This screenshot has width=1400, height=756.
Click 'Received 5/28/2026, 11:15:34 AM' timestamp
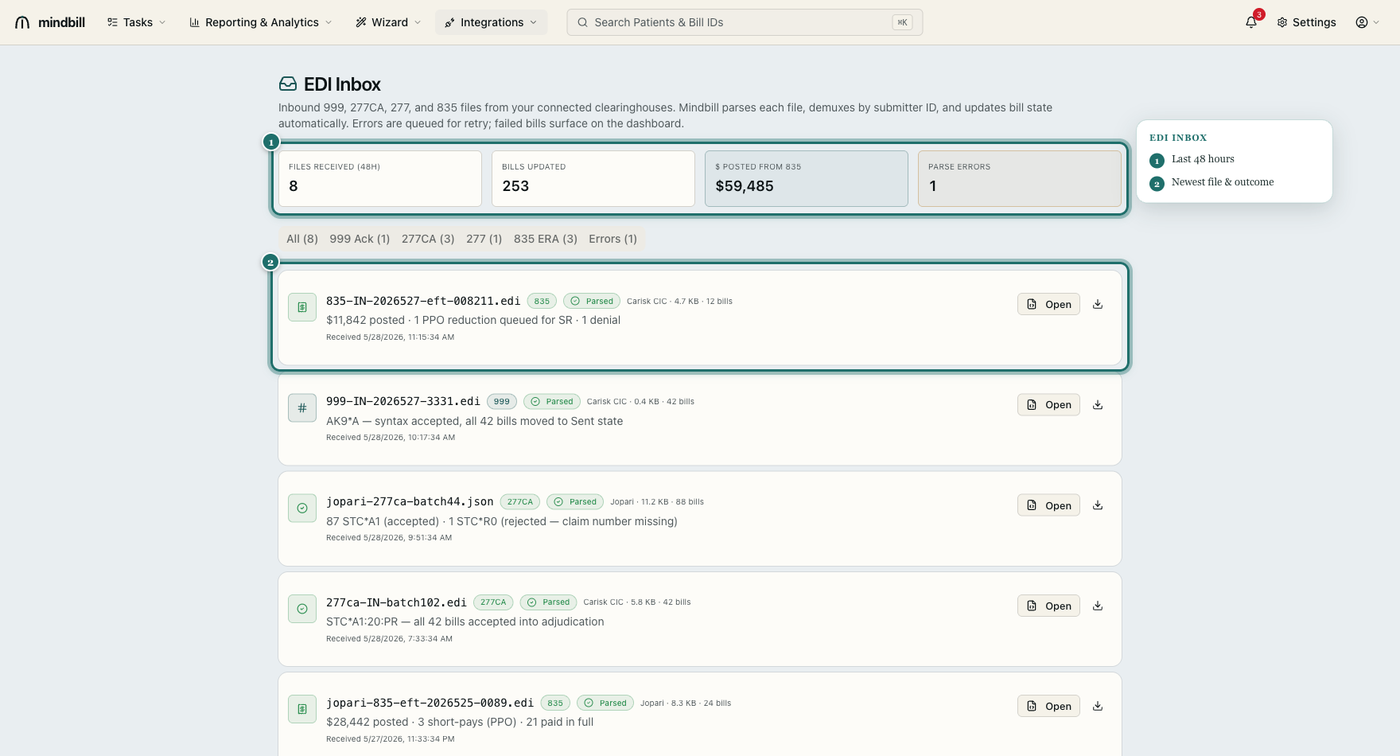click(390, 337)
